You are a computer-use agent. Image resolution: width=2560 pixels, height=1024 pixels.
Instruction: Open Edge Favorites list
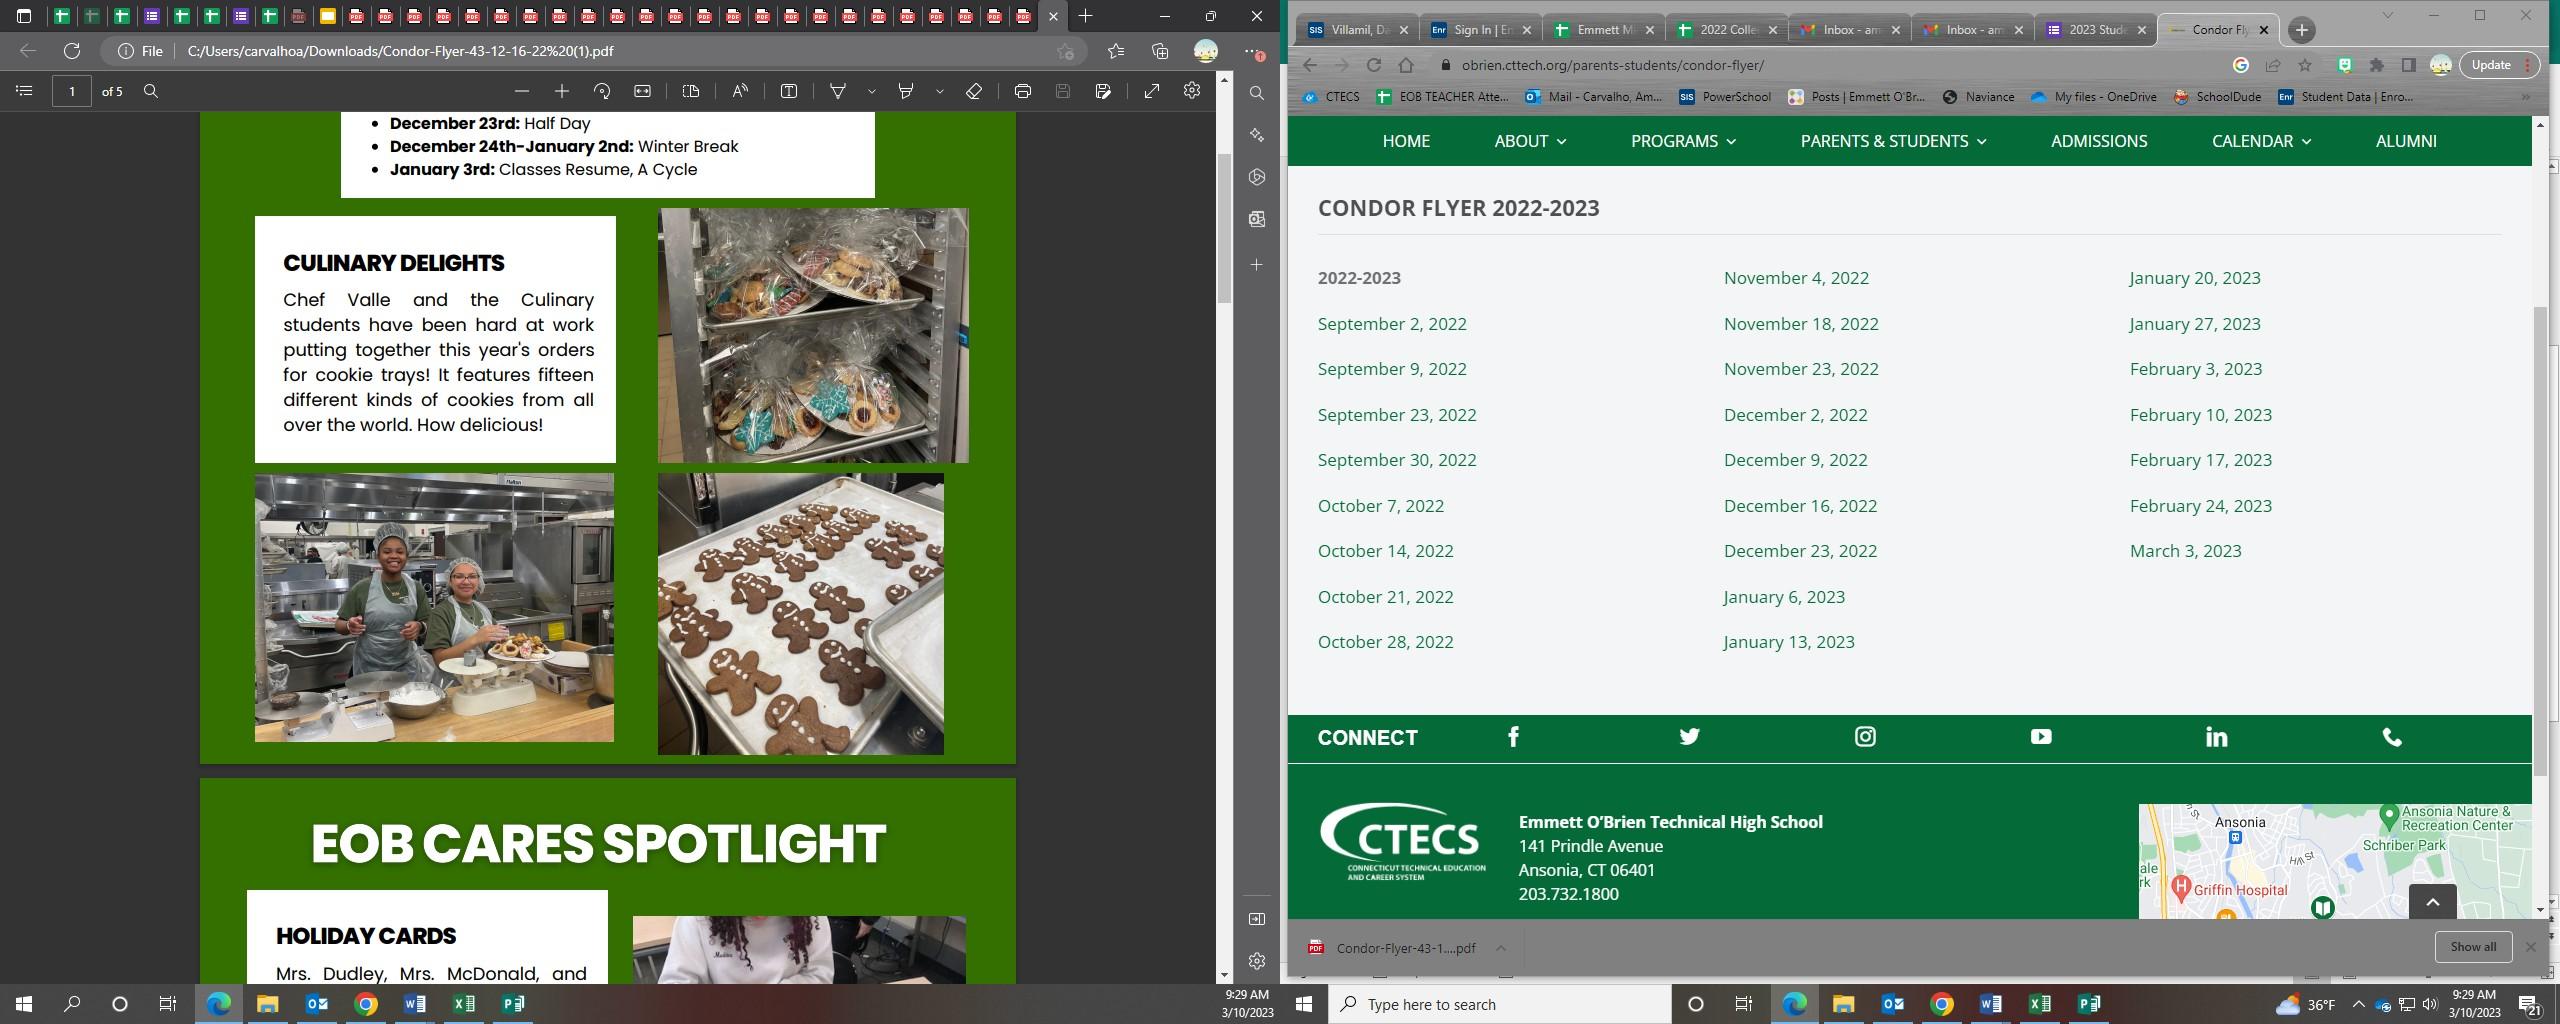(1116, 51)
